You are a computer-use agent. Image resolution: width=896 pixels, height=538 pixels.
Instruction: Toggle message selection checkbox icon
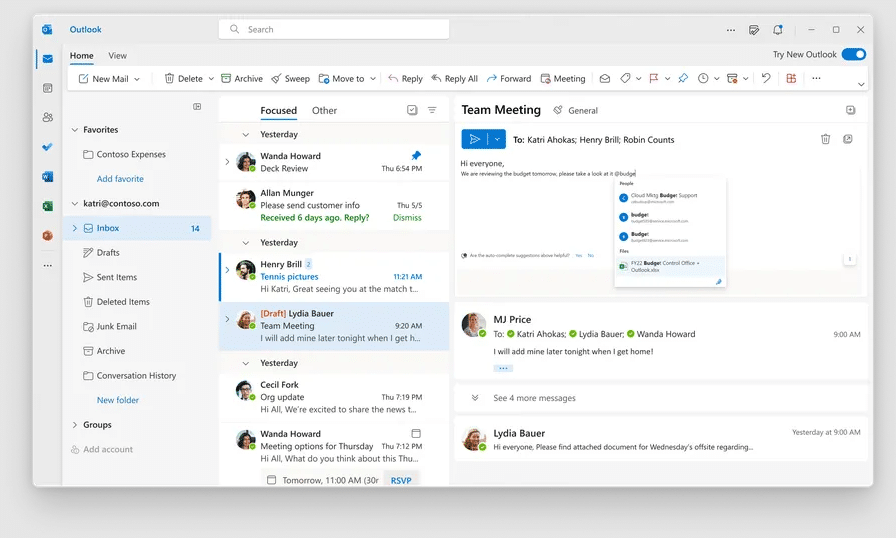412,110
